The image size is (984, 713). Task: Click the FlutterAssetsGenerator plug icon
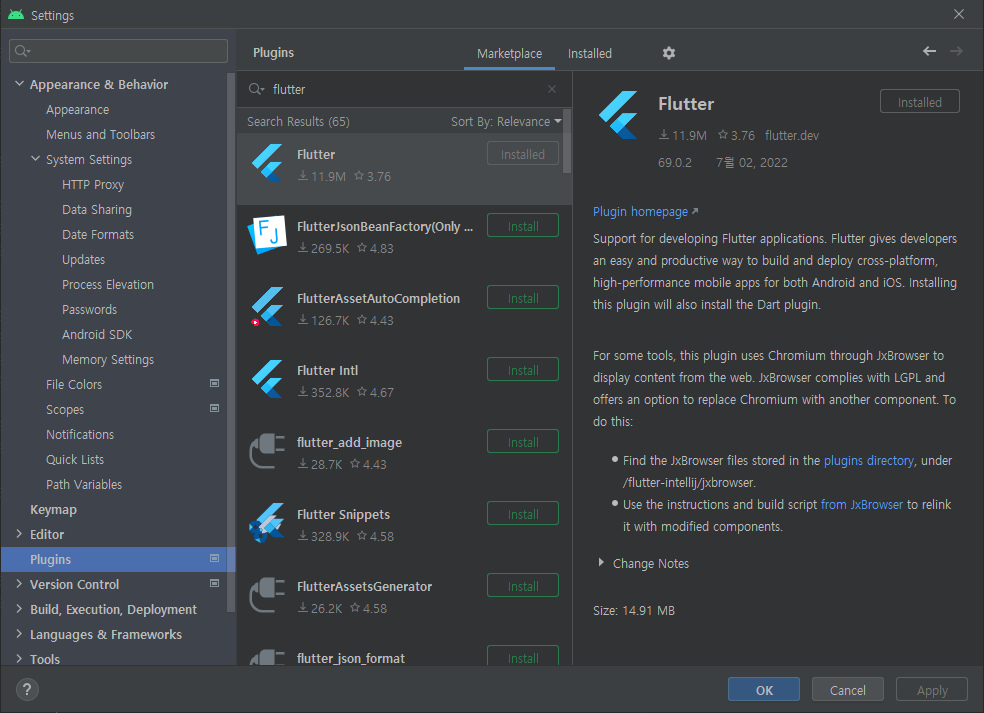pos(268,595)
